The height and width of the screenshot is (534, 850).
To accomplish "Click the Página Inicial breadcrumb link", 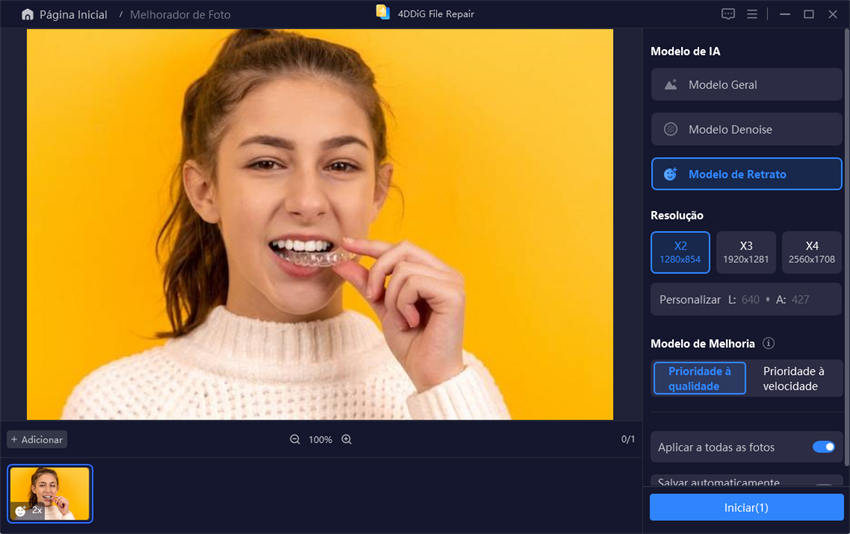I will point(73,15).
